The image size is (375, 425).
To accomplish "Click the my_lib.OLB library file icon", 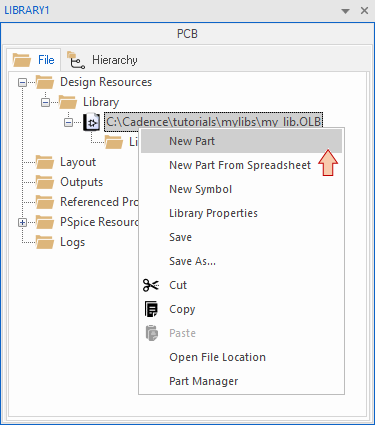I will pyautogui.click(x=92, y=122).
